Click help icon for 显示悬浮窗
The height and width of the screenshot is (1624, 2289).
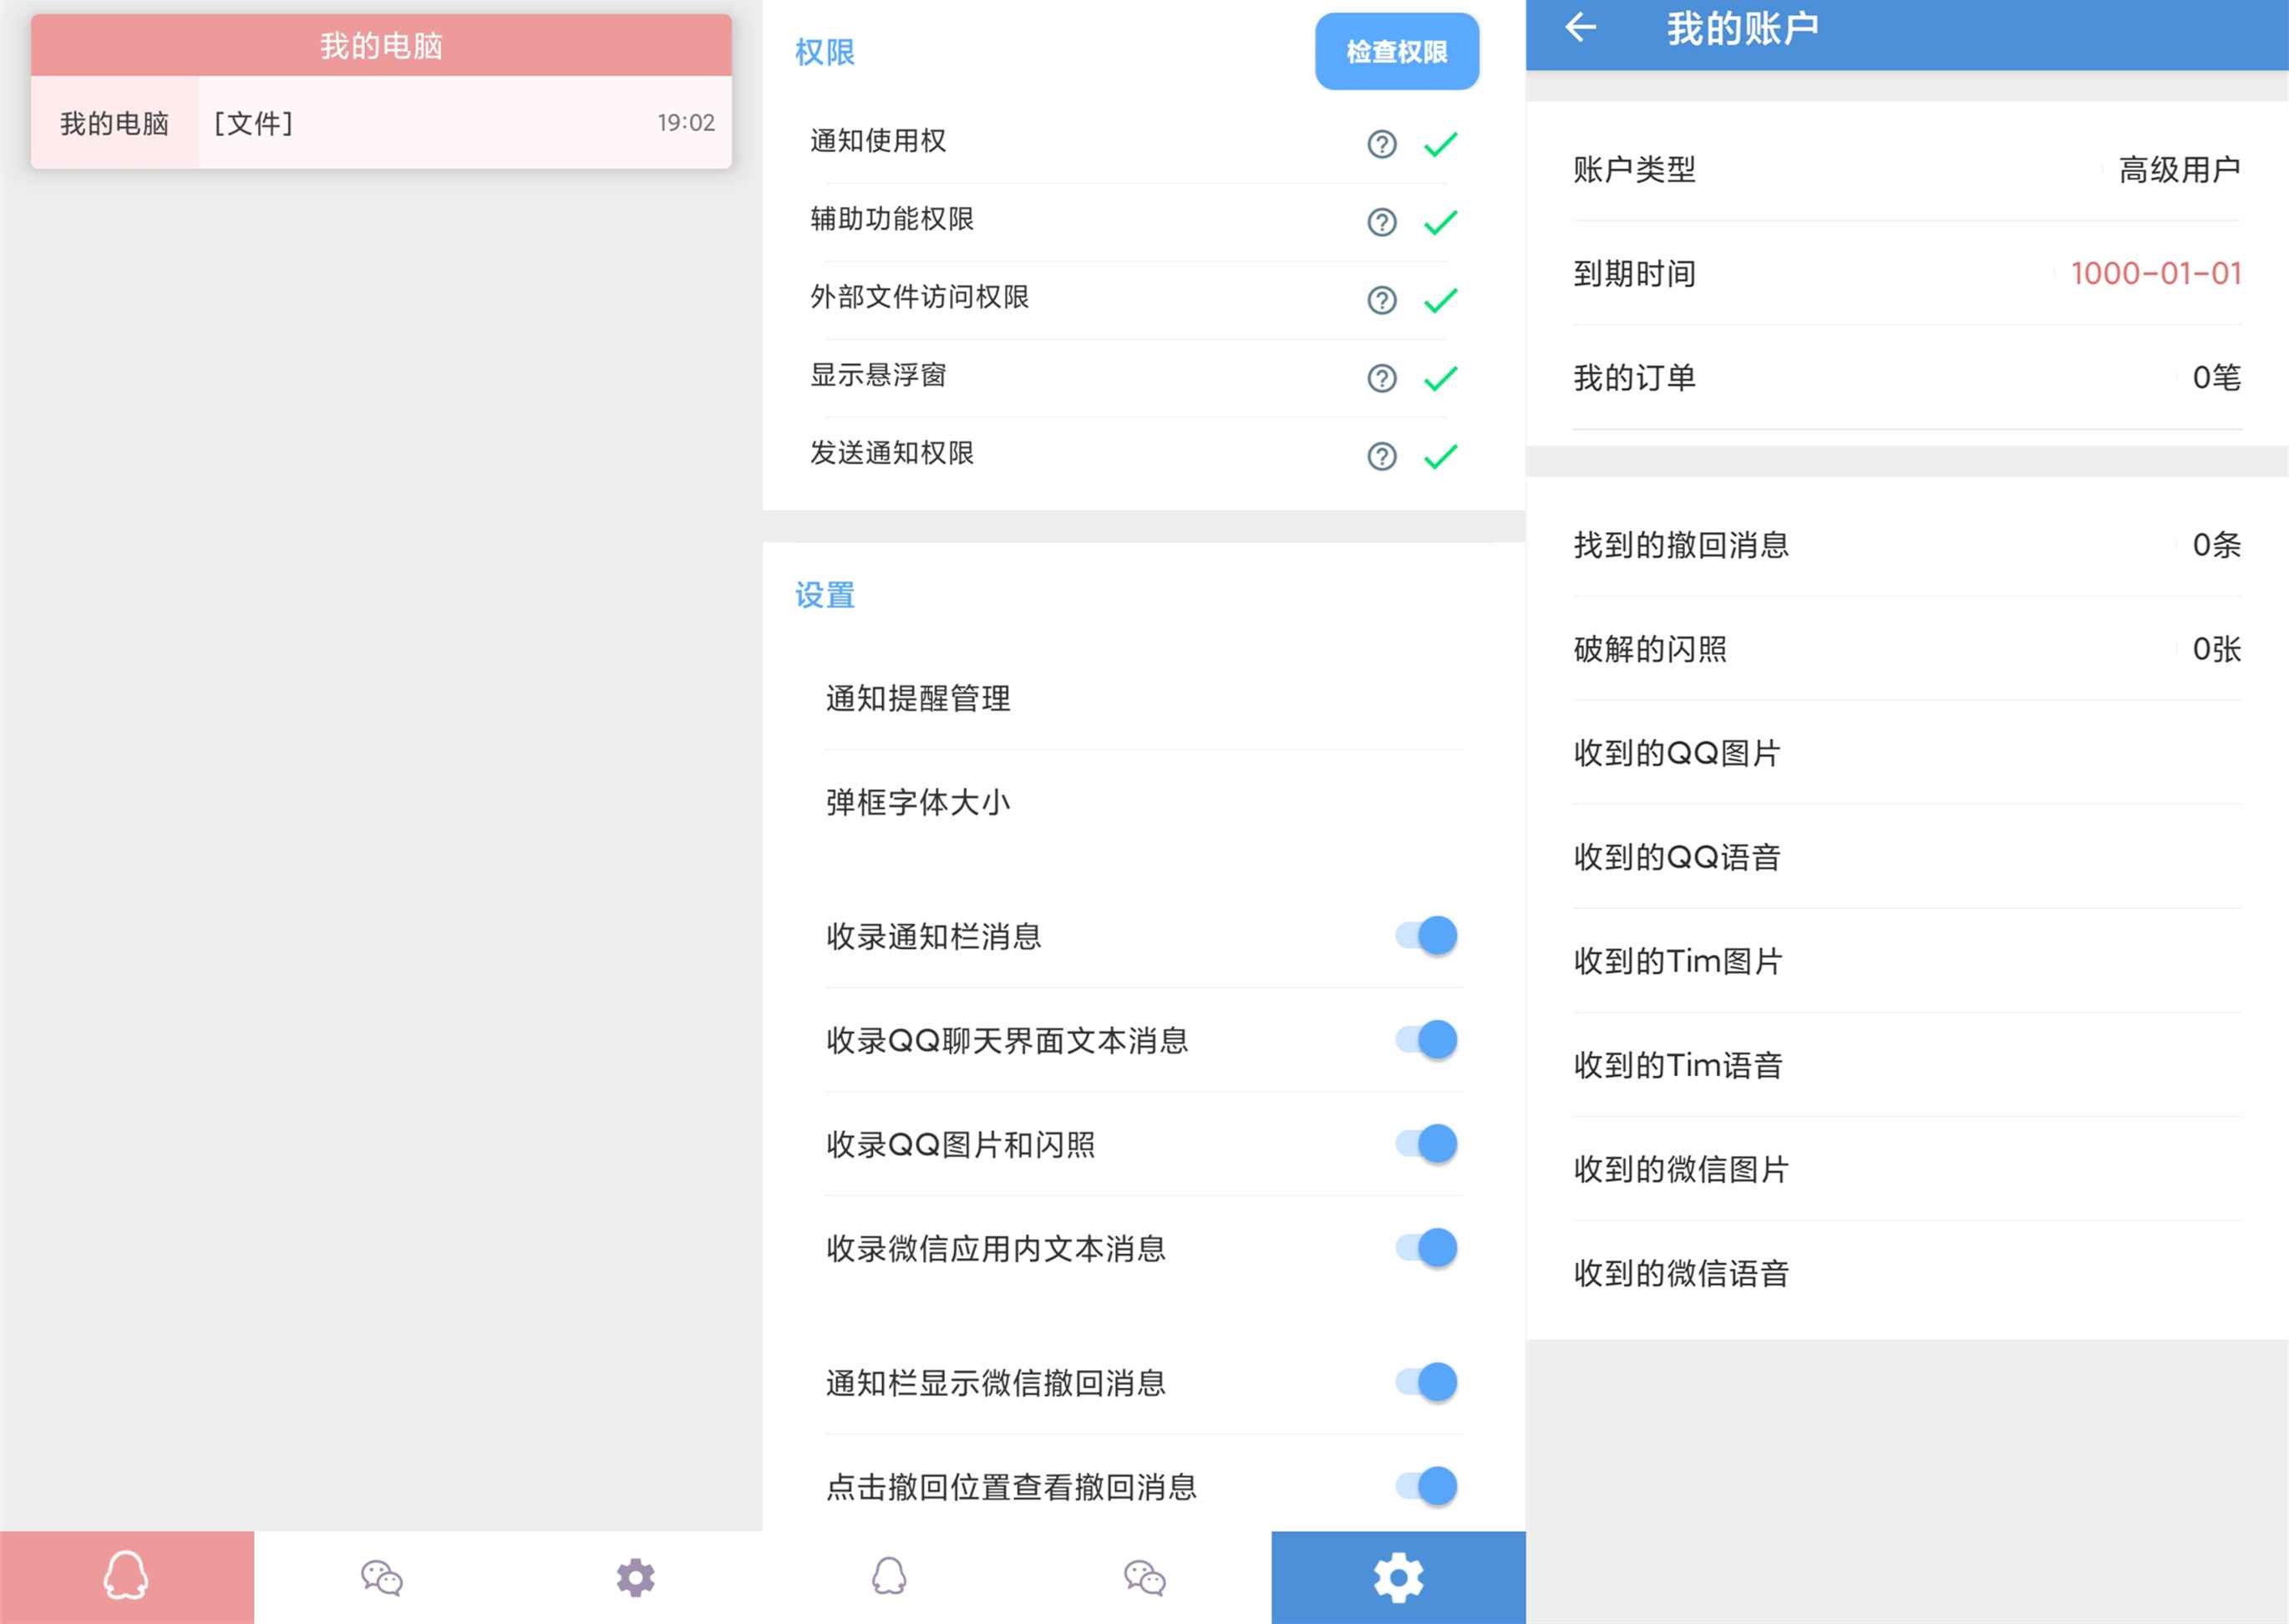click(1381, 378)
